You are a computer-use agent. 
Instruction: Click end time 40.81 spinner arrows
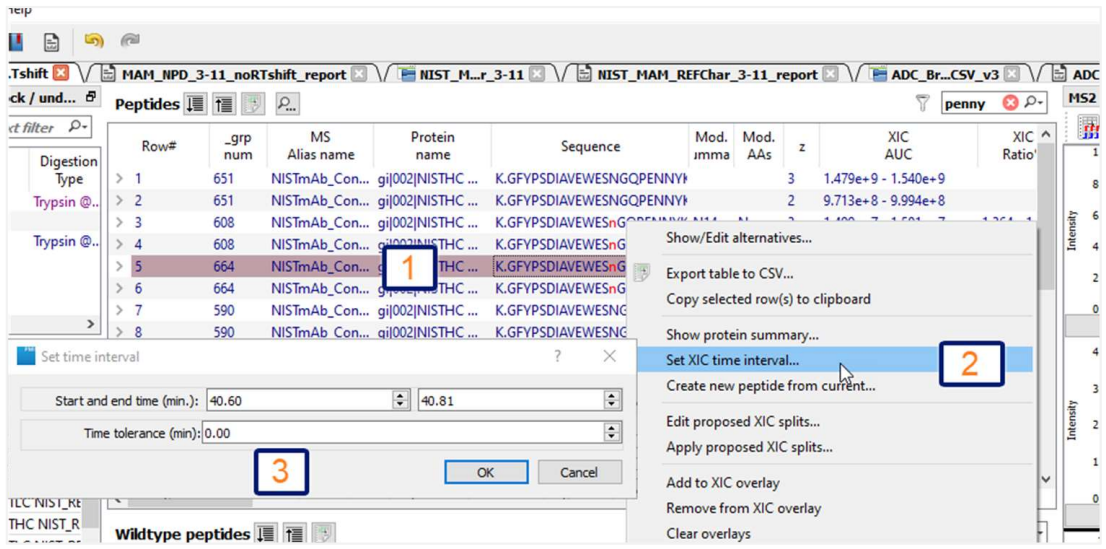click(612, 400)
